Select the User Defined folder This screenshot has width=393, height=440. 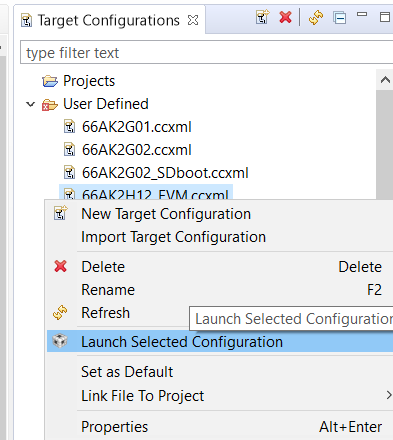click(x=106, y=104)
